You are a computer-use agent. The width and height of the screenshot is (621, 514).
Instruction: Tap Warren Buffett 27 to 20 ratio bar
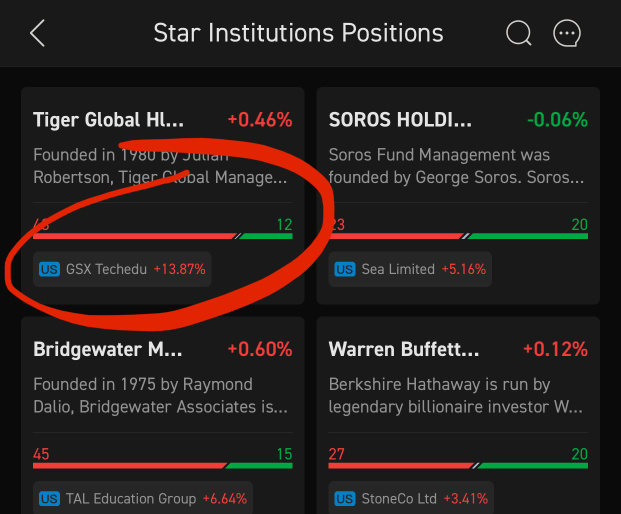click(458, 466)
